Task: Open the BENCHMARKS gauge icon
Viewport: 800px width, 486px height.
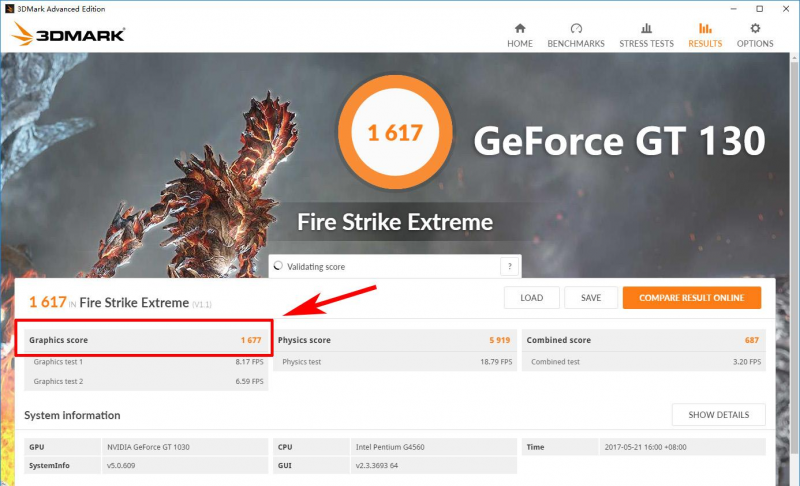Action: pos(576,29)
